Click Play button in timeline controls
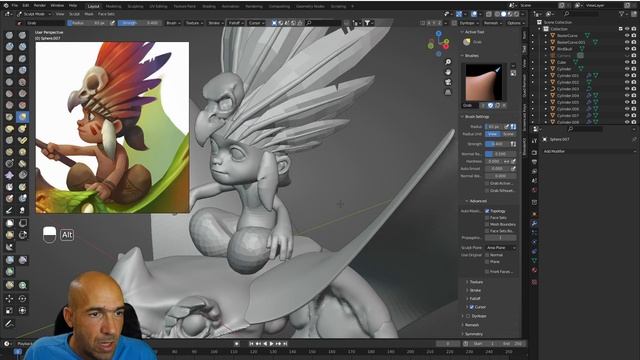640x360 pixels. click(271, 344)
